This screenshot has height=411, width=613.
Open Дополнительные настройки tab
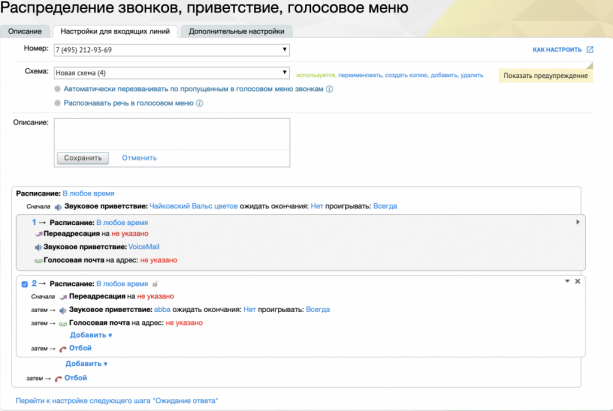[x=237, y=31]
